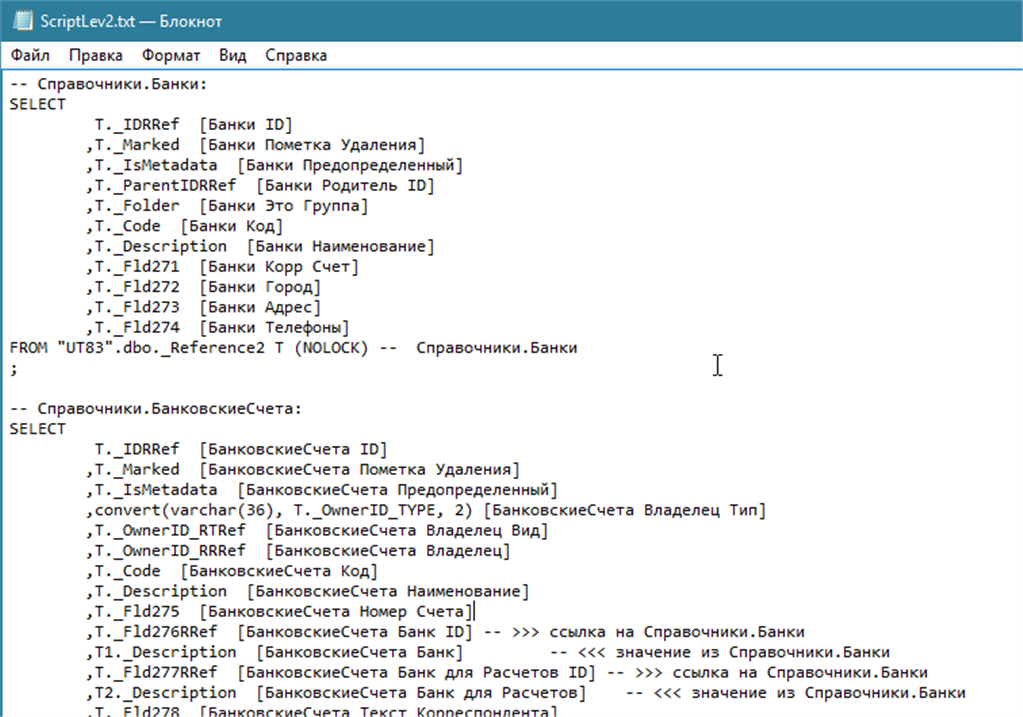Place cursor on [БанковскиеСчета Номер Счета]

pos(336,611)
